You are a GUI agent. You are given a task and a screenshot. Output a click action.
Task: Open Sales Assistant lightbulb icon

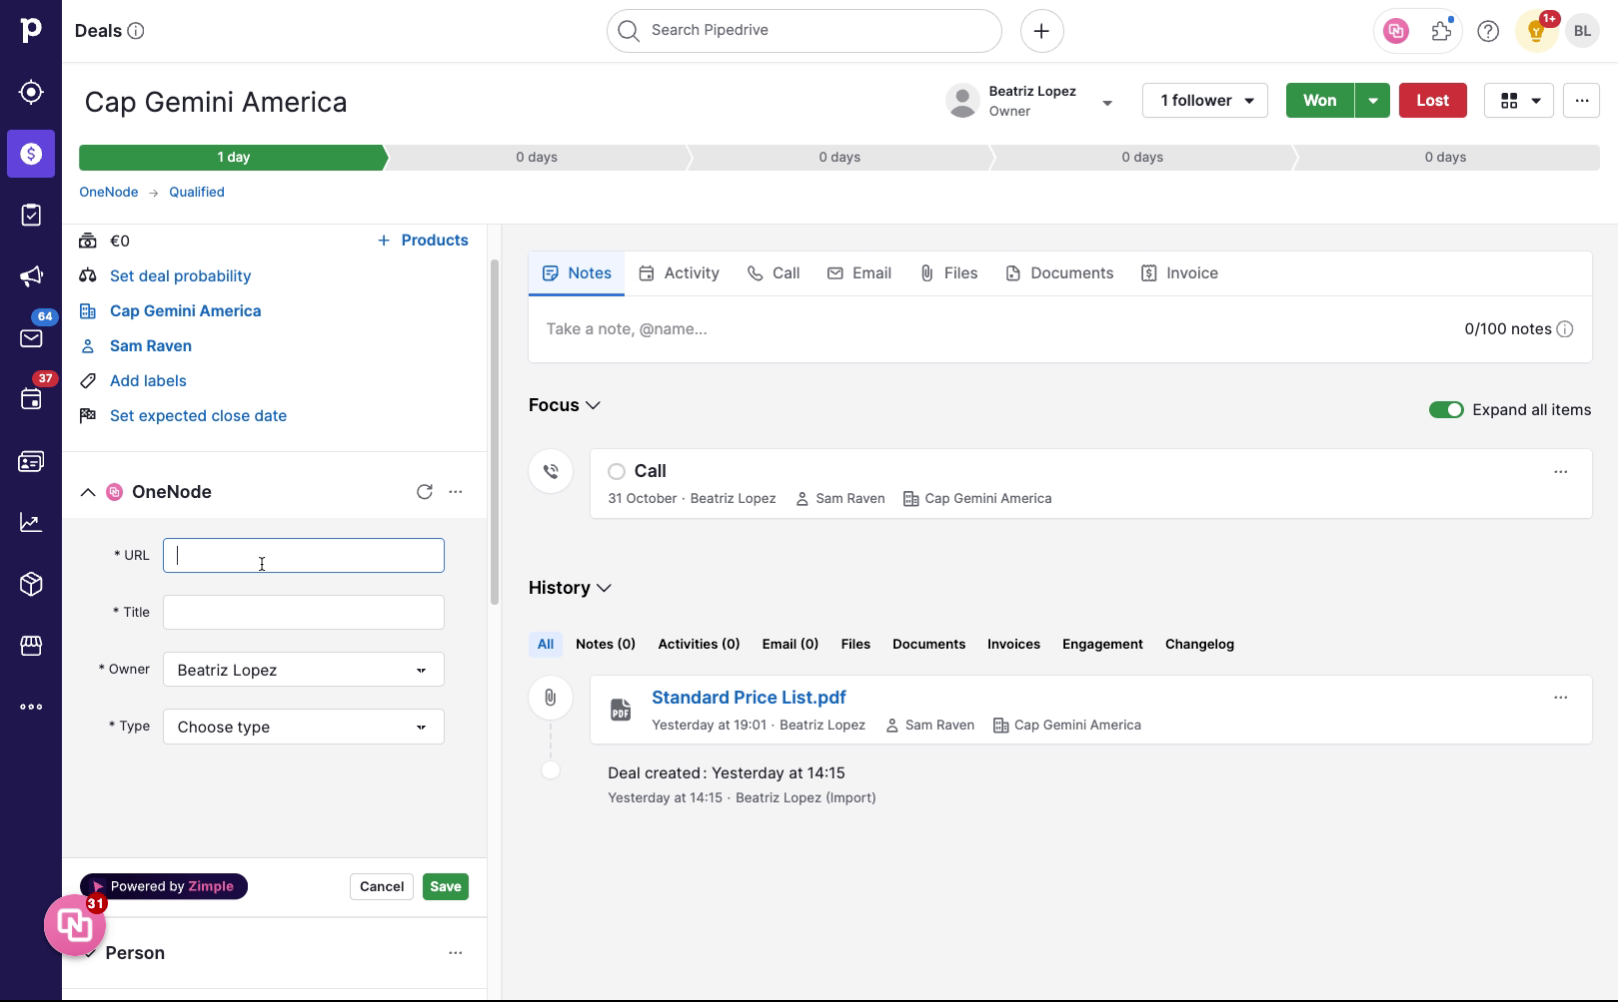[x=1536, y=31]
